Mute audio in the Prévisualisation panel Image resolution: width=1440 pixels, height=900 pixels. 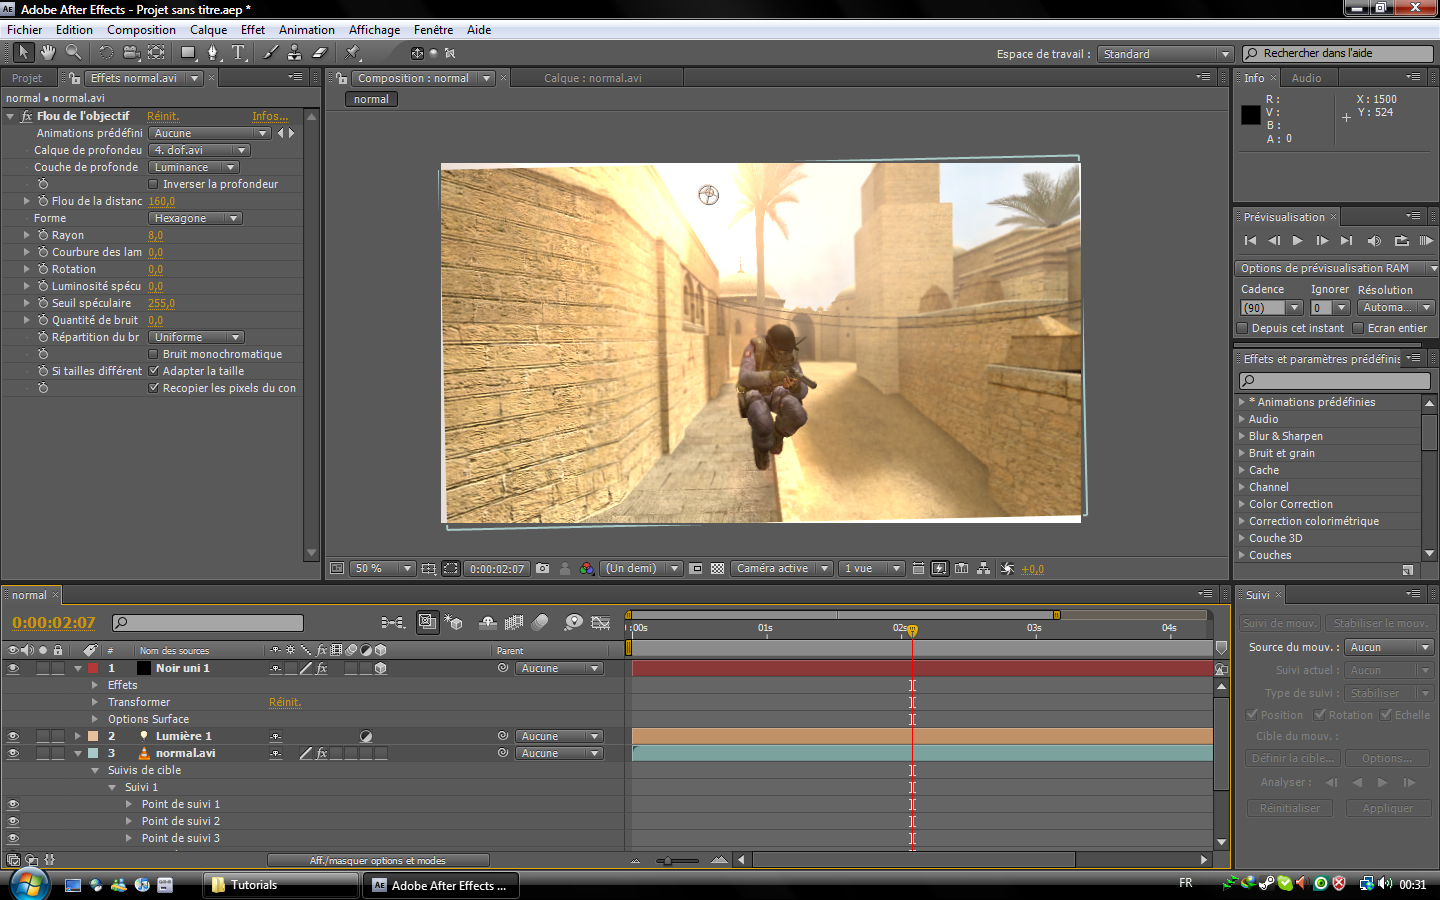click(x=1374, y=240)
